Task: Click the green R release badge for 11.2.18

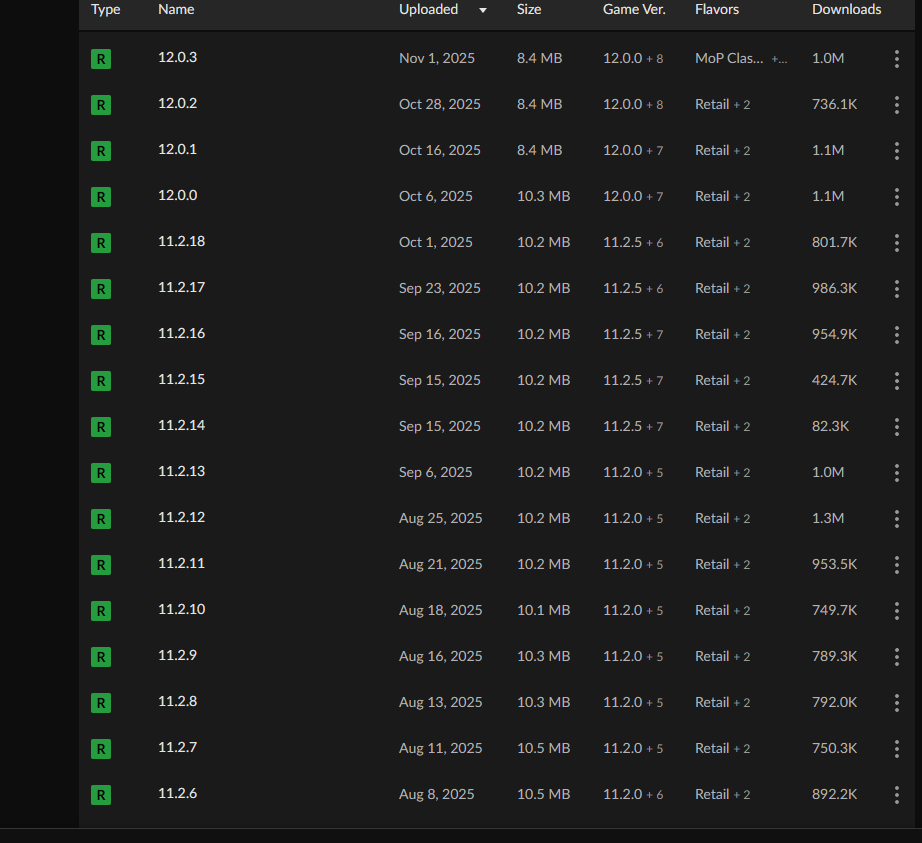Action: point(101,243)
